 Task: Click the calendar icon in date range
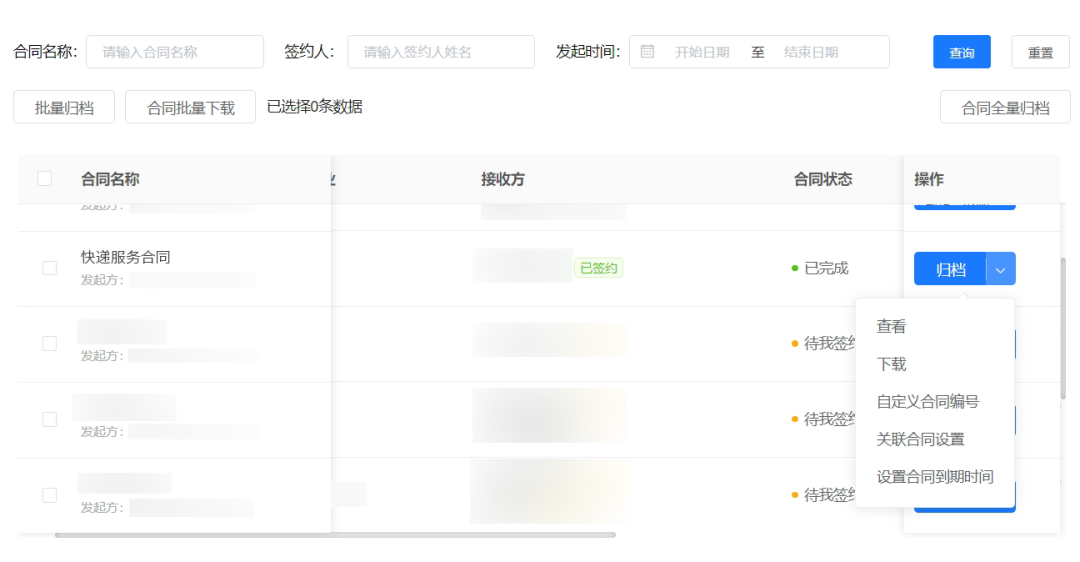pyautogui.click(x=647, y=52)
